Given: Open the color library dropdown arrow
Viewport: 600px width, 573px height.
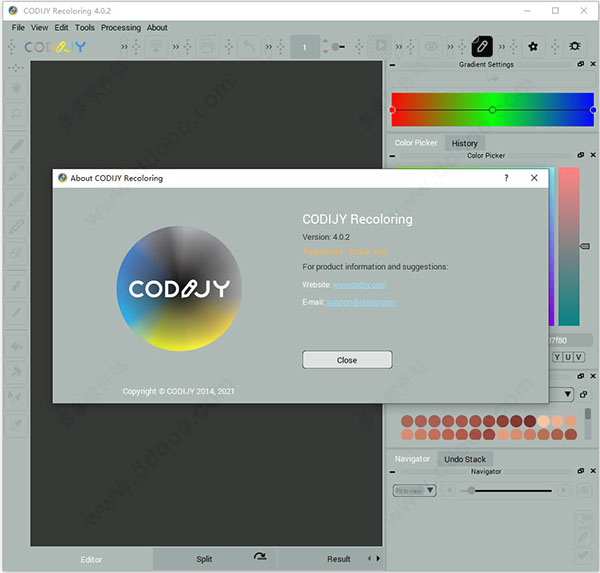Looking at the screenshot, I should point(567,394).
